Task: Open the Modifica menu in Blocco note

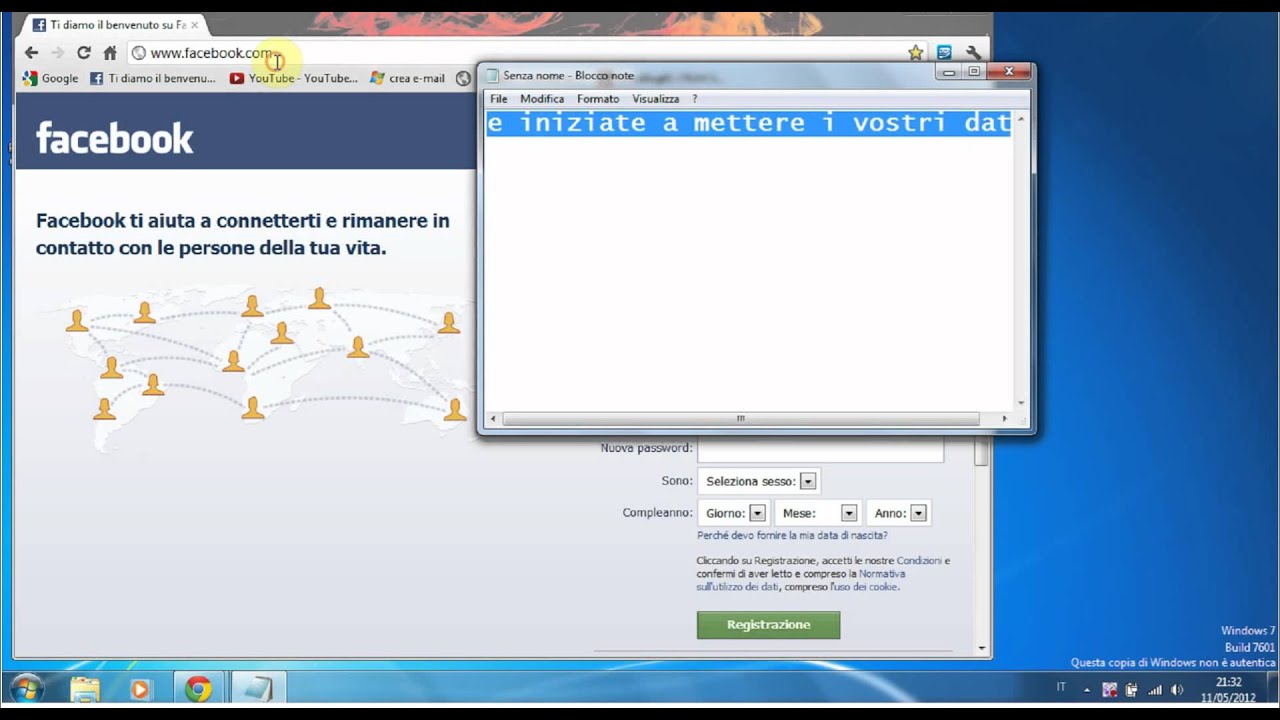Action: click(x=542, y=99)
